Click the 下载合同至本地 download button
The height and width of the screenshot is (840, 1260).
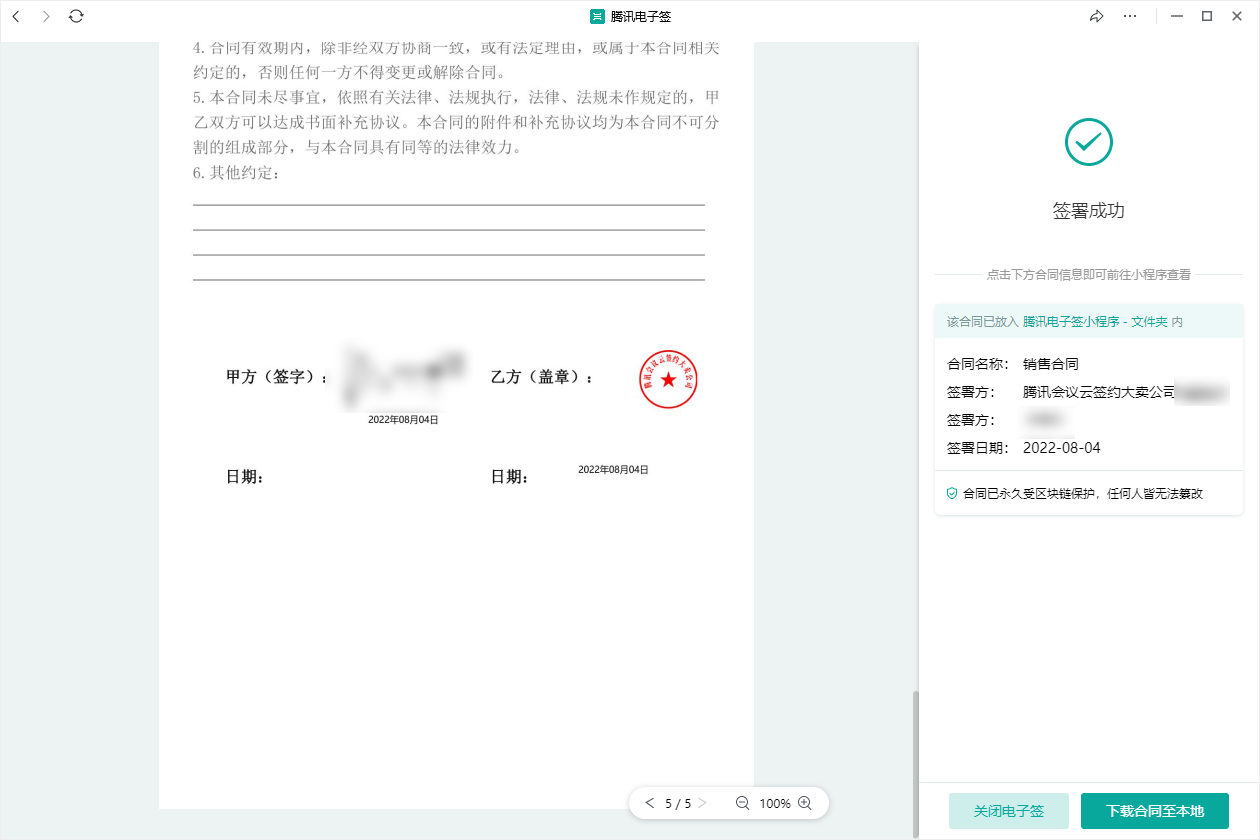click(1155, 811)
